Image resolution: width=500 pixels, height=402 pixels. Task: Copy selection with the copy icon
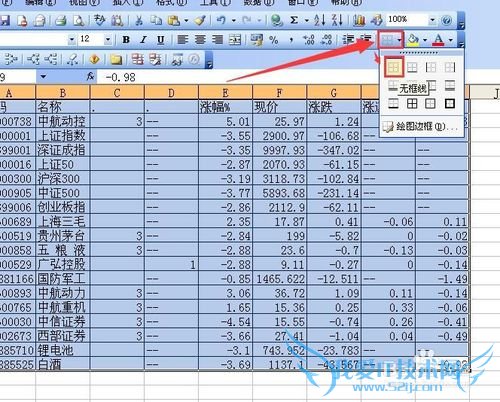[156, 21]
